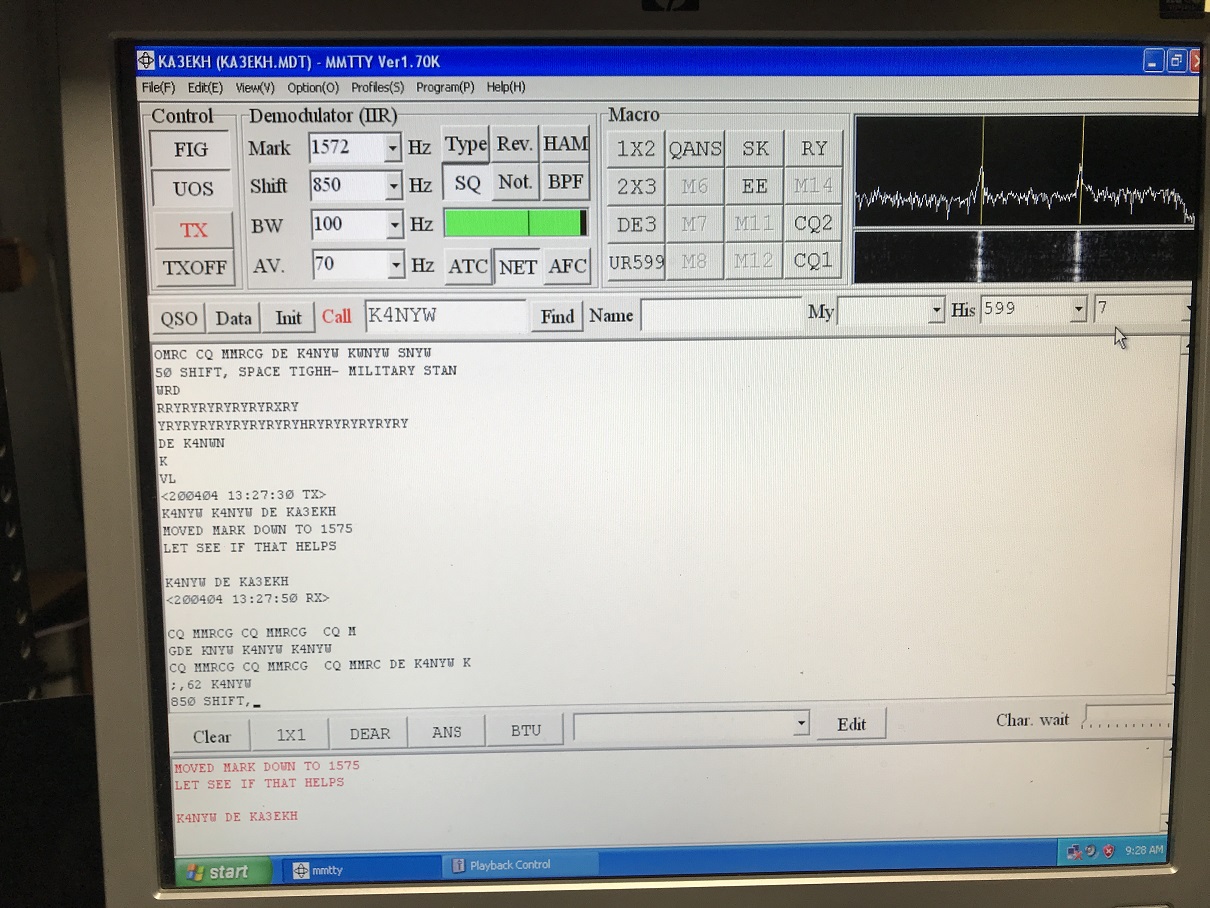Image resolution: width=1210 pixels, height=908 pixels.
Task: Toggle the BPF filter button
Action: click(566, 182)
